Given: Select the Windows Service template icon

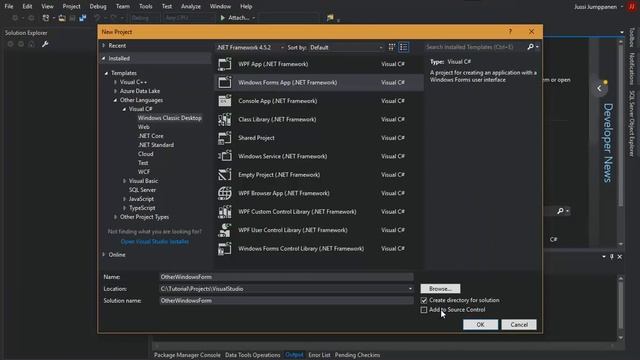Looking at the screenshot, I should 224,156.
